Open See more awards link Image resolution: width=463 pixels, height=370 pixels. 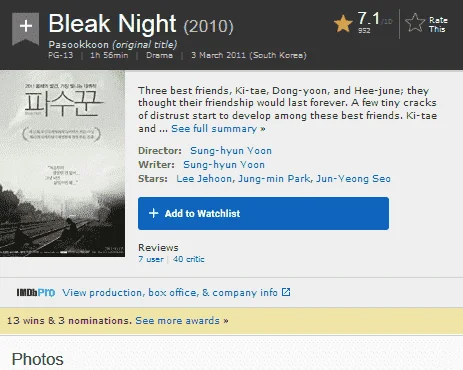[182, 321]
